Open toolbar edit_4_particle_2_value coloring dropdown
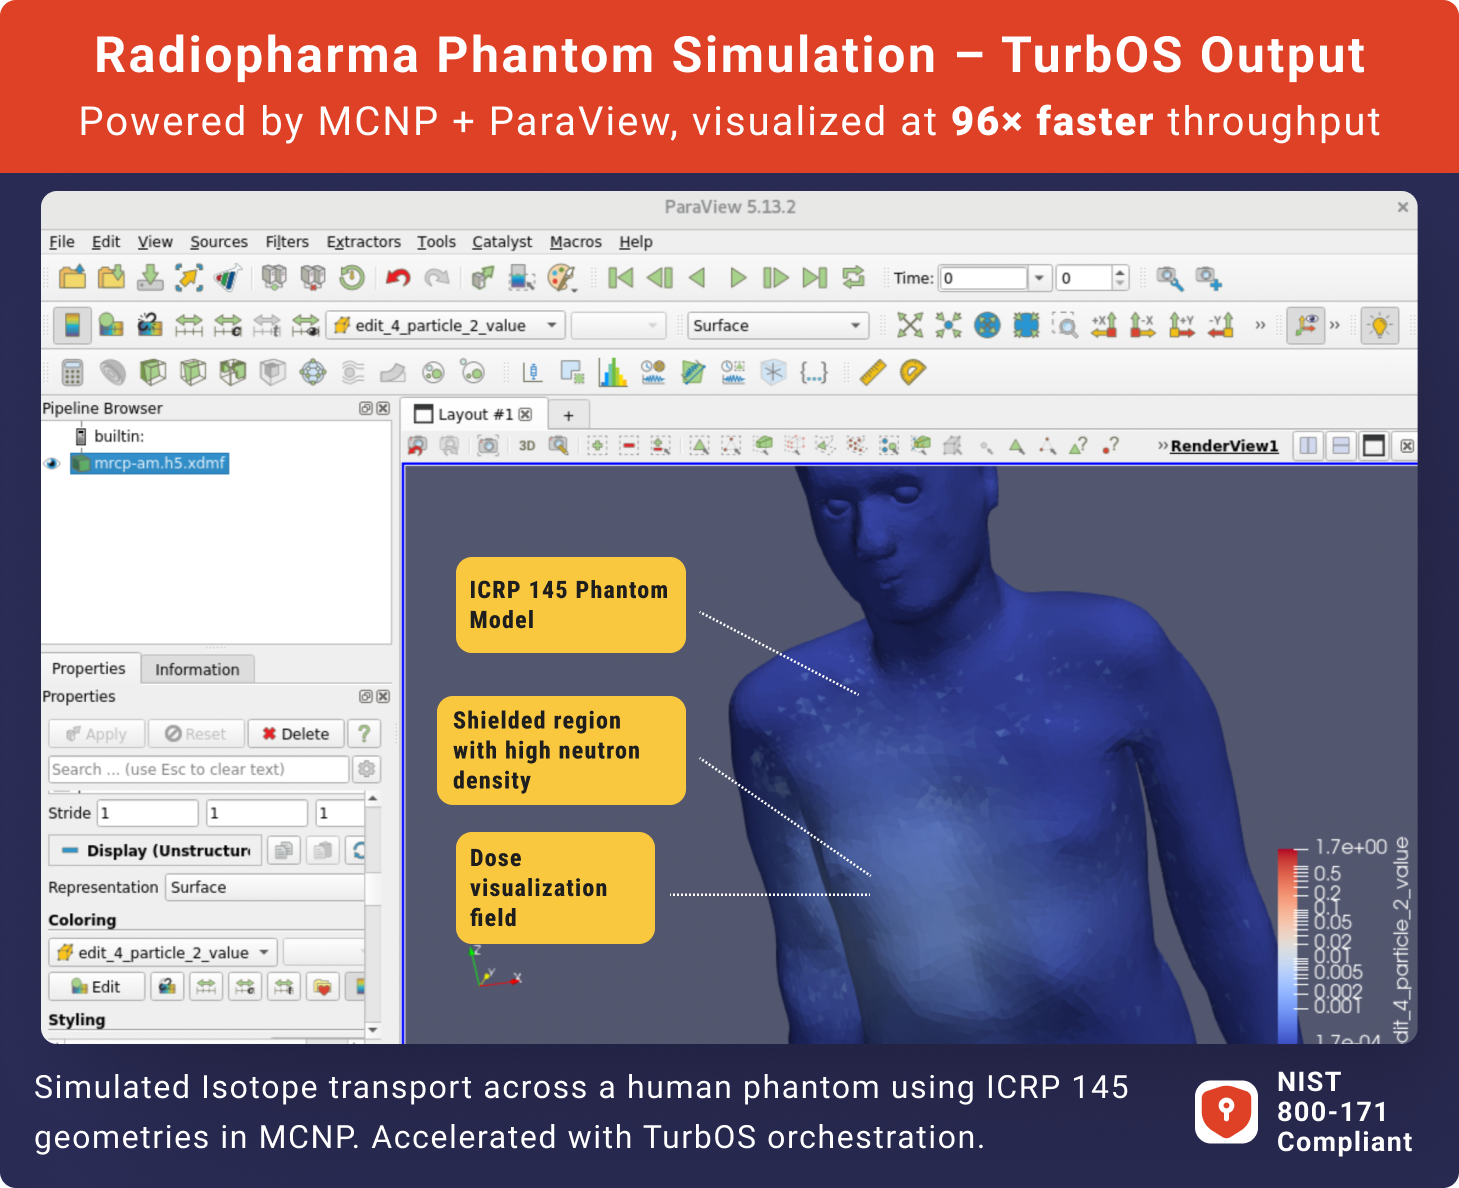The image size is (1459, 1188). (446, 325)
